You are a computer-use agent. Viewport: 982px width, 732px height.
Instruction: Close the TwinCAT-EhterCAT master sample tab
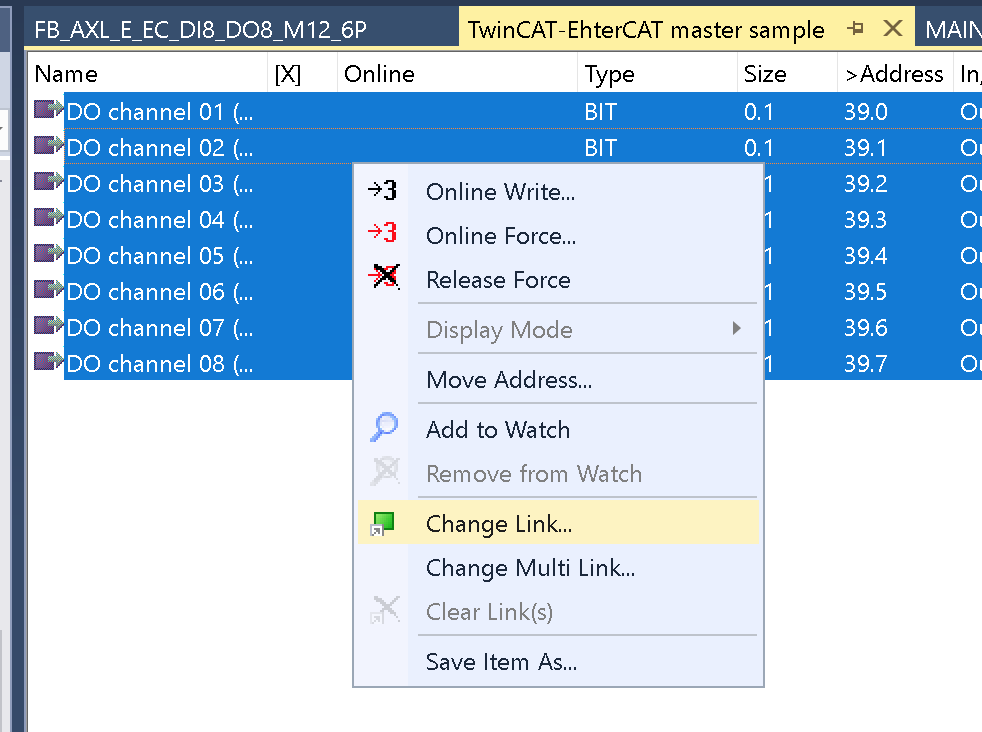pos(893,28)
